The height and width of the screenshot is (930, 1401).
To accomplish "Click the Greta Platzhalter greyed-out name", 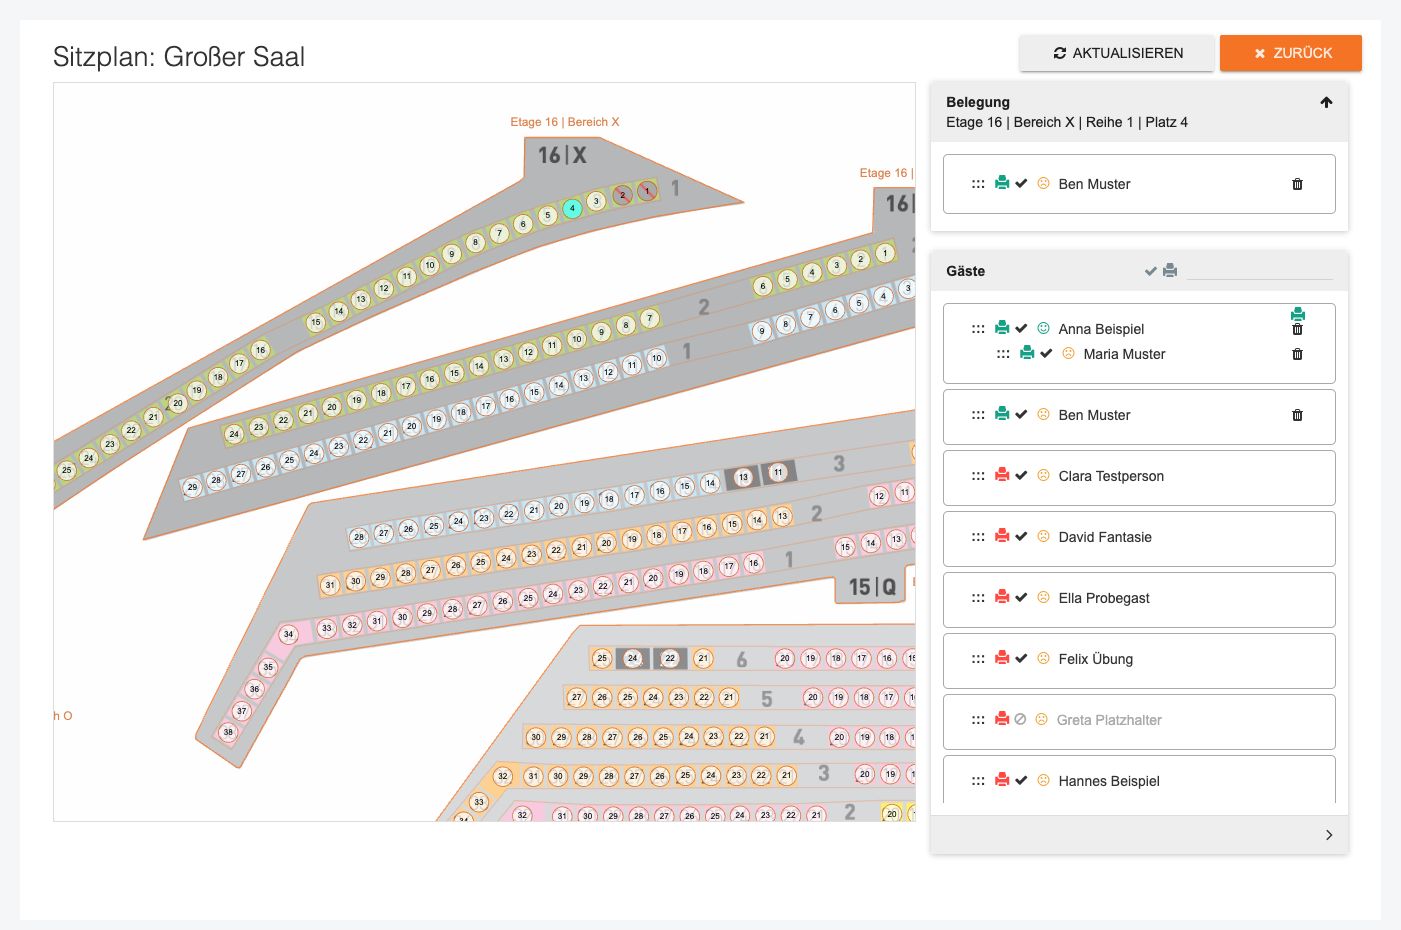I will pos(1109,720).
